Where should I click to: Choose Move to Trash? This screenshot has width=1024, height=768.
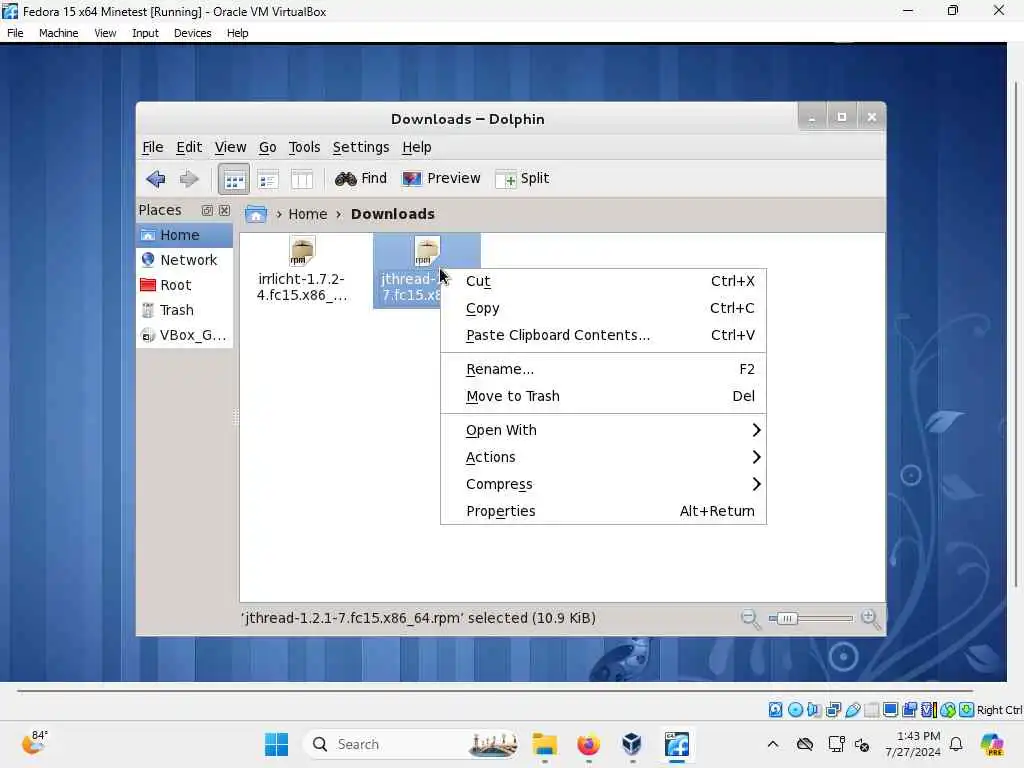(x=603, y=396)
